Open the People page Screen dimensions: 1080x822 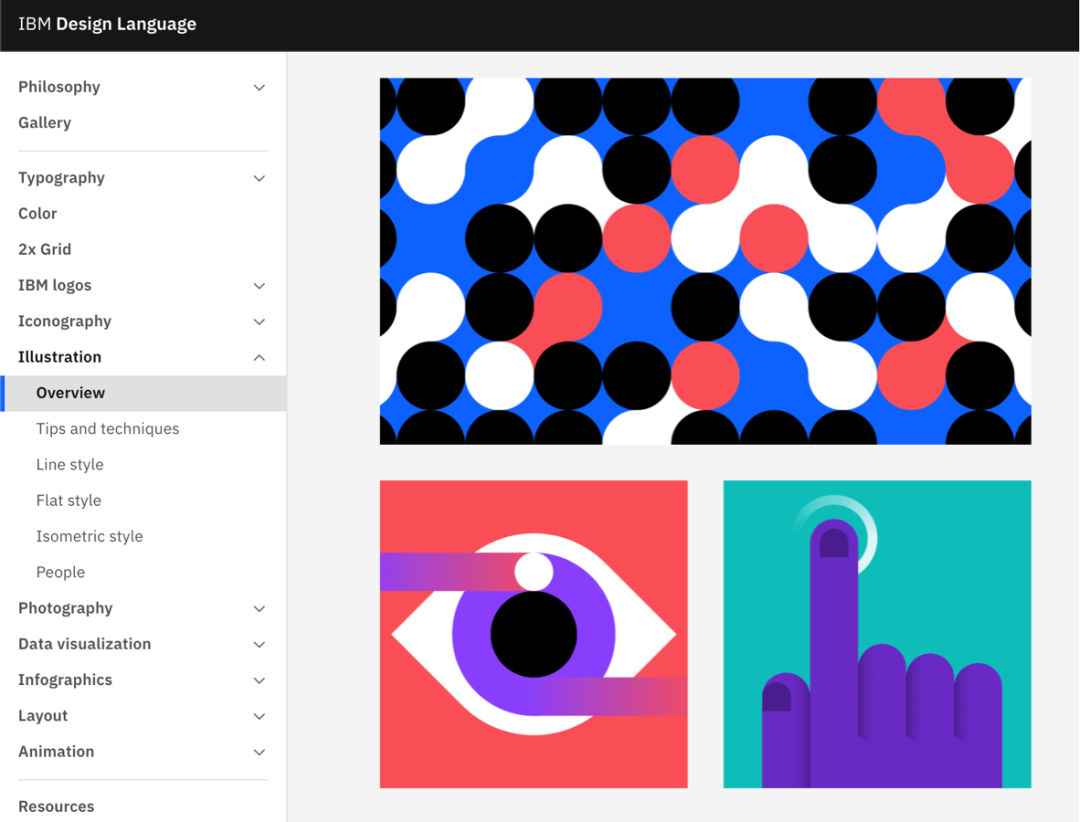pyautogui.click(x=61, y=572)
